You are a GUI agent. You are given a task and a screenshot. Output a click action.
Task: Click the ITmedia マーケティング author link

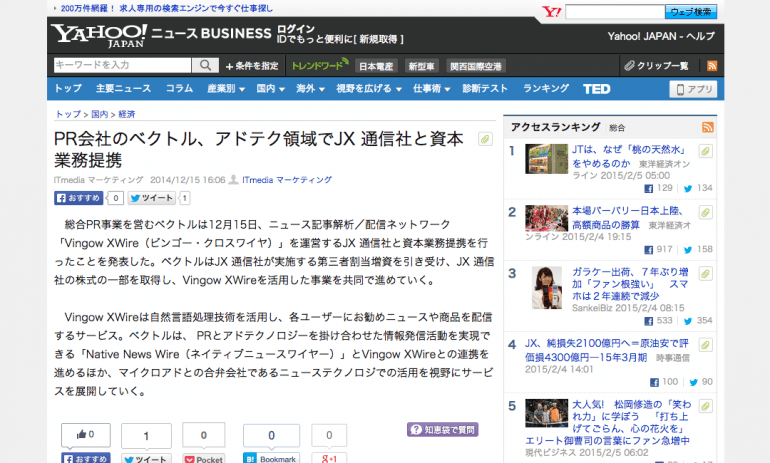coord(287,180)
